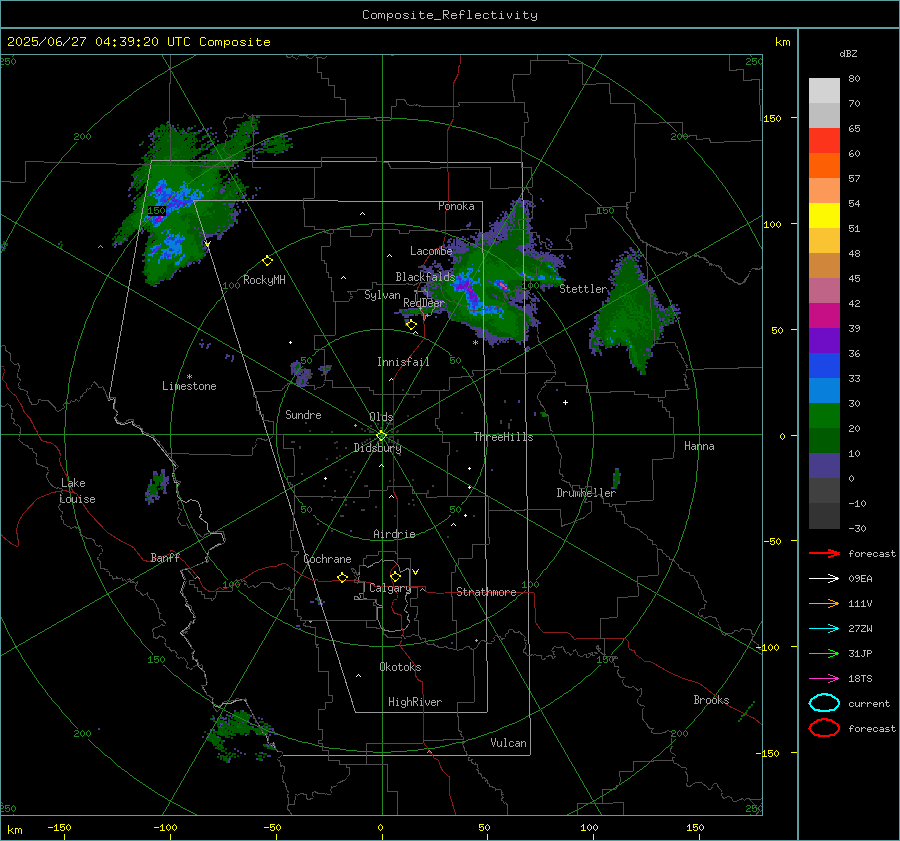Click the Didsbury city label

pos(377,448)
